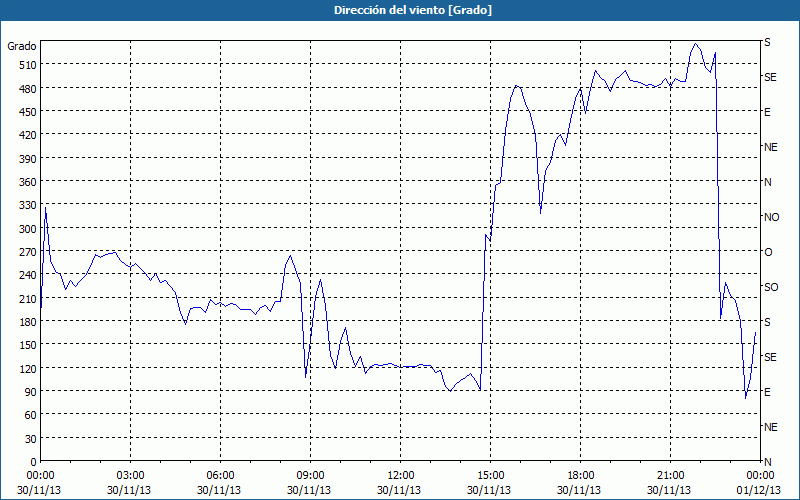
Task: Select the 150 value on left axis
Action: pyautogui.click(x=28, y=345)
